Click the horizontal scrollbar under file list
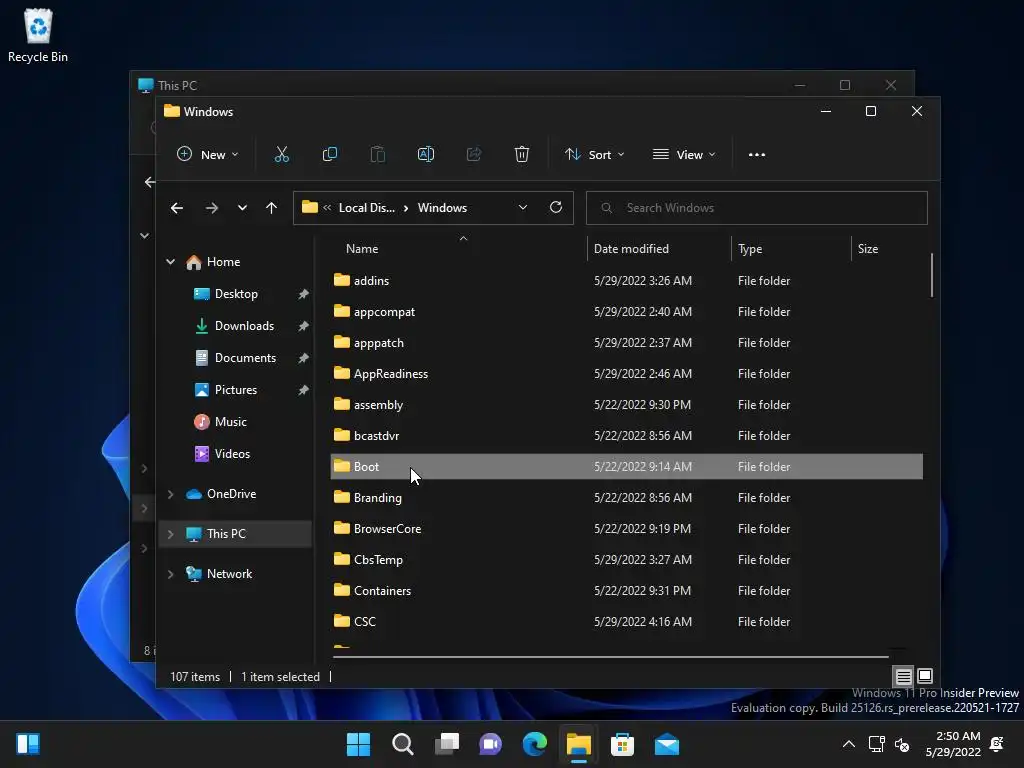Image resolution: width=1024 pixels, height=768 pixels. pos(610,656)
